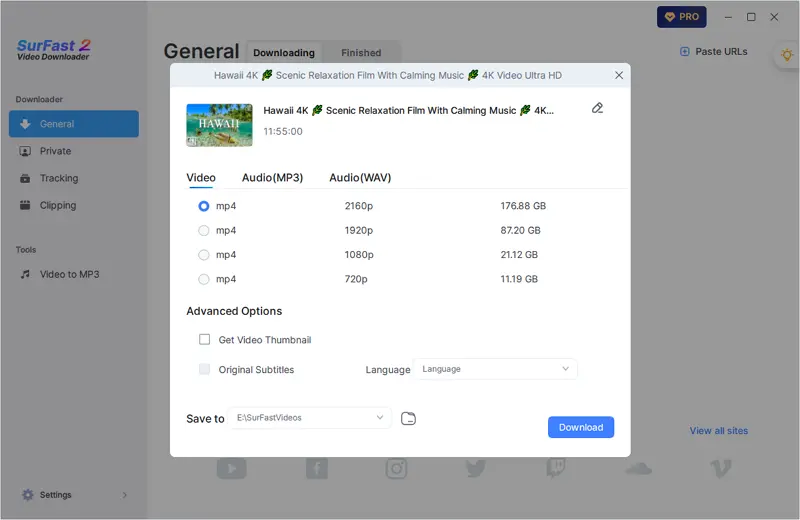Click the SoundCloud site icon

pyautogui.click(x=638, y=468)
